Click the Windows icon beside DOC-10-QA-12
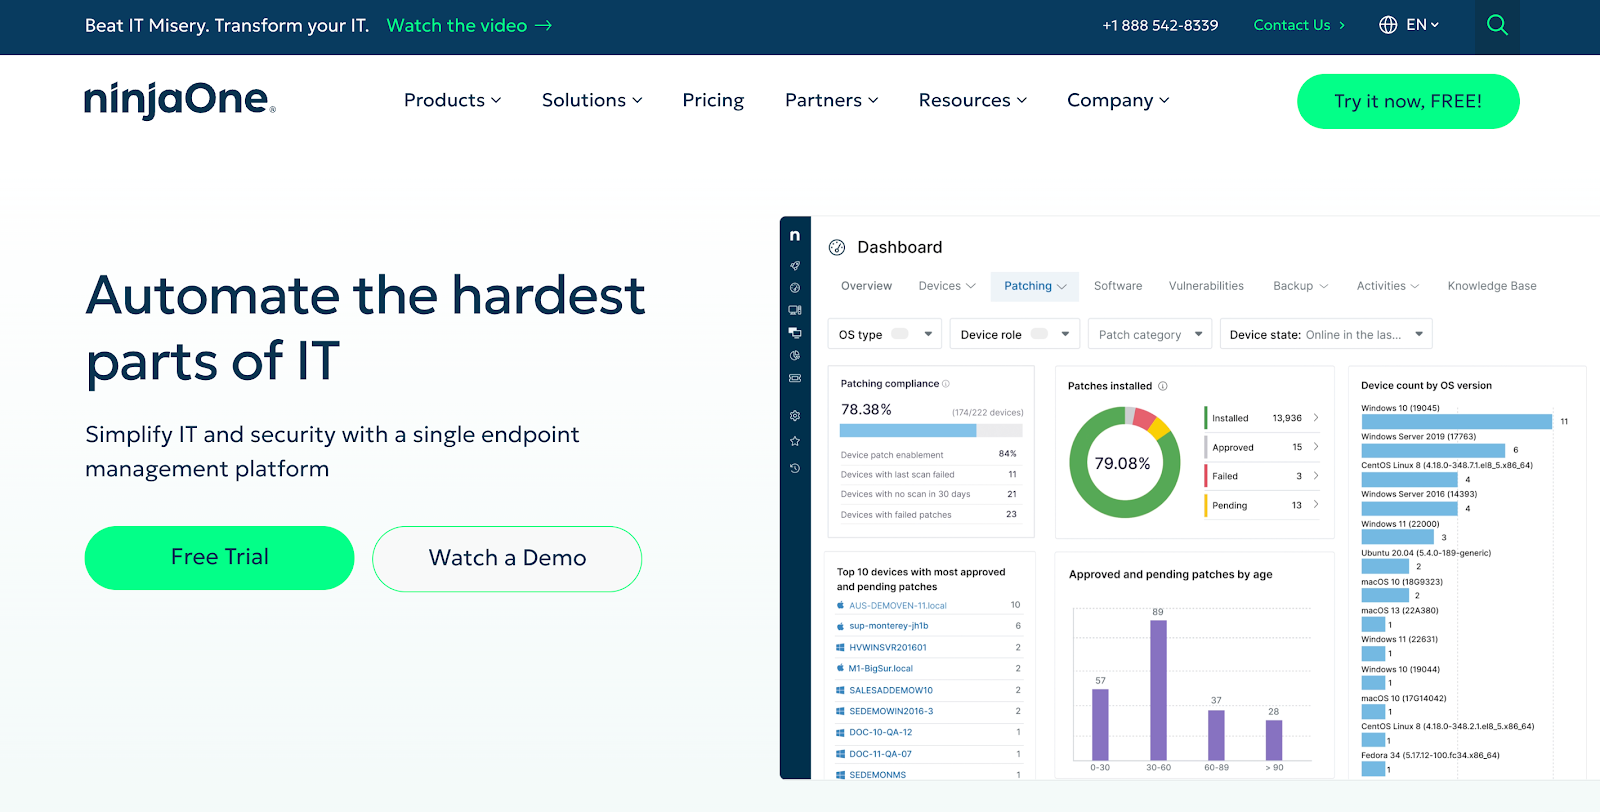Screen dimensions: 1600x812 (840, 732)
